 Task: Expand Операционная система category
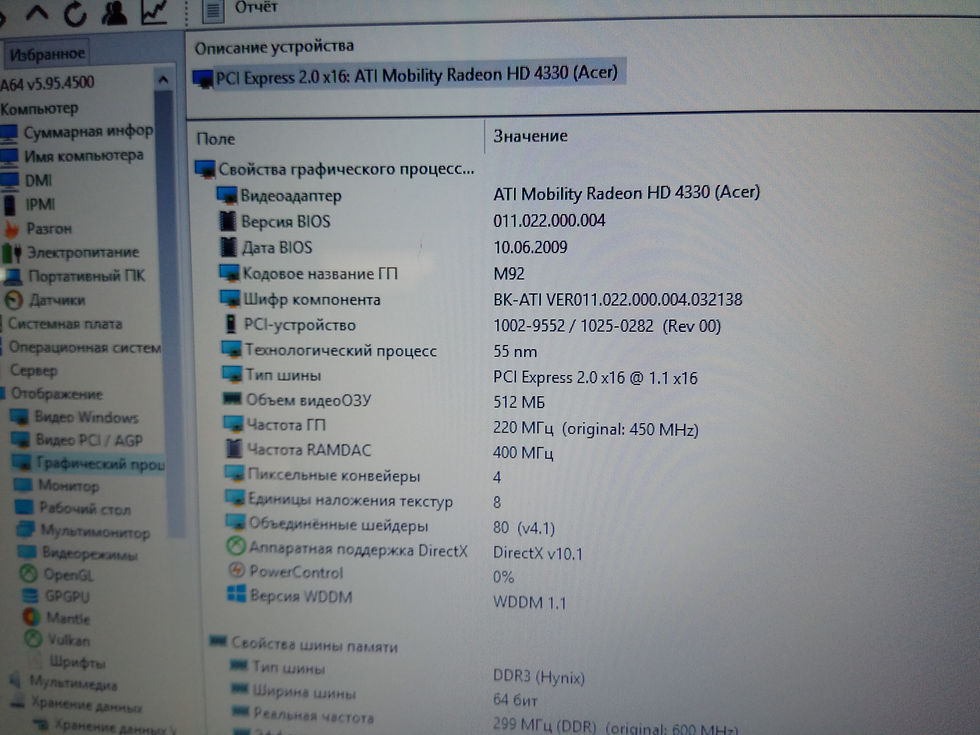(x=84, y=348)
